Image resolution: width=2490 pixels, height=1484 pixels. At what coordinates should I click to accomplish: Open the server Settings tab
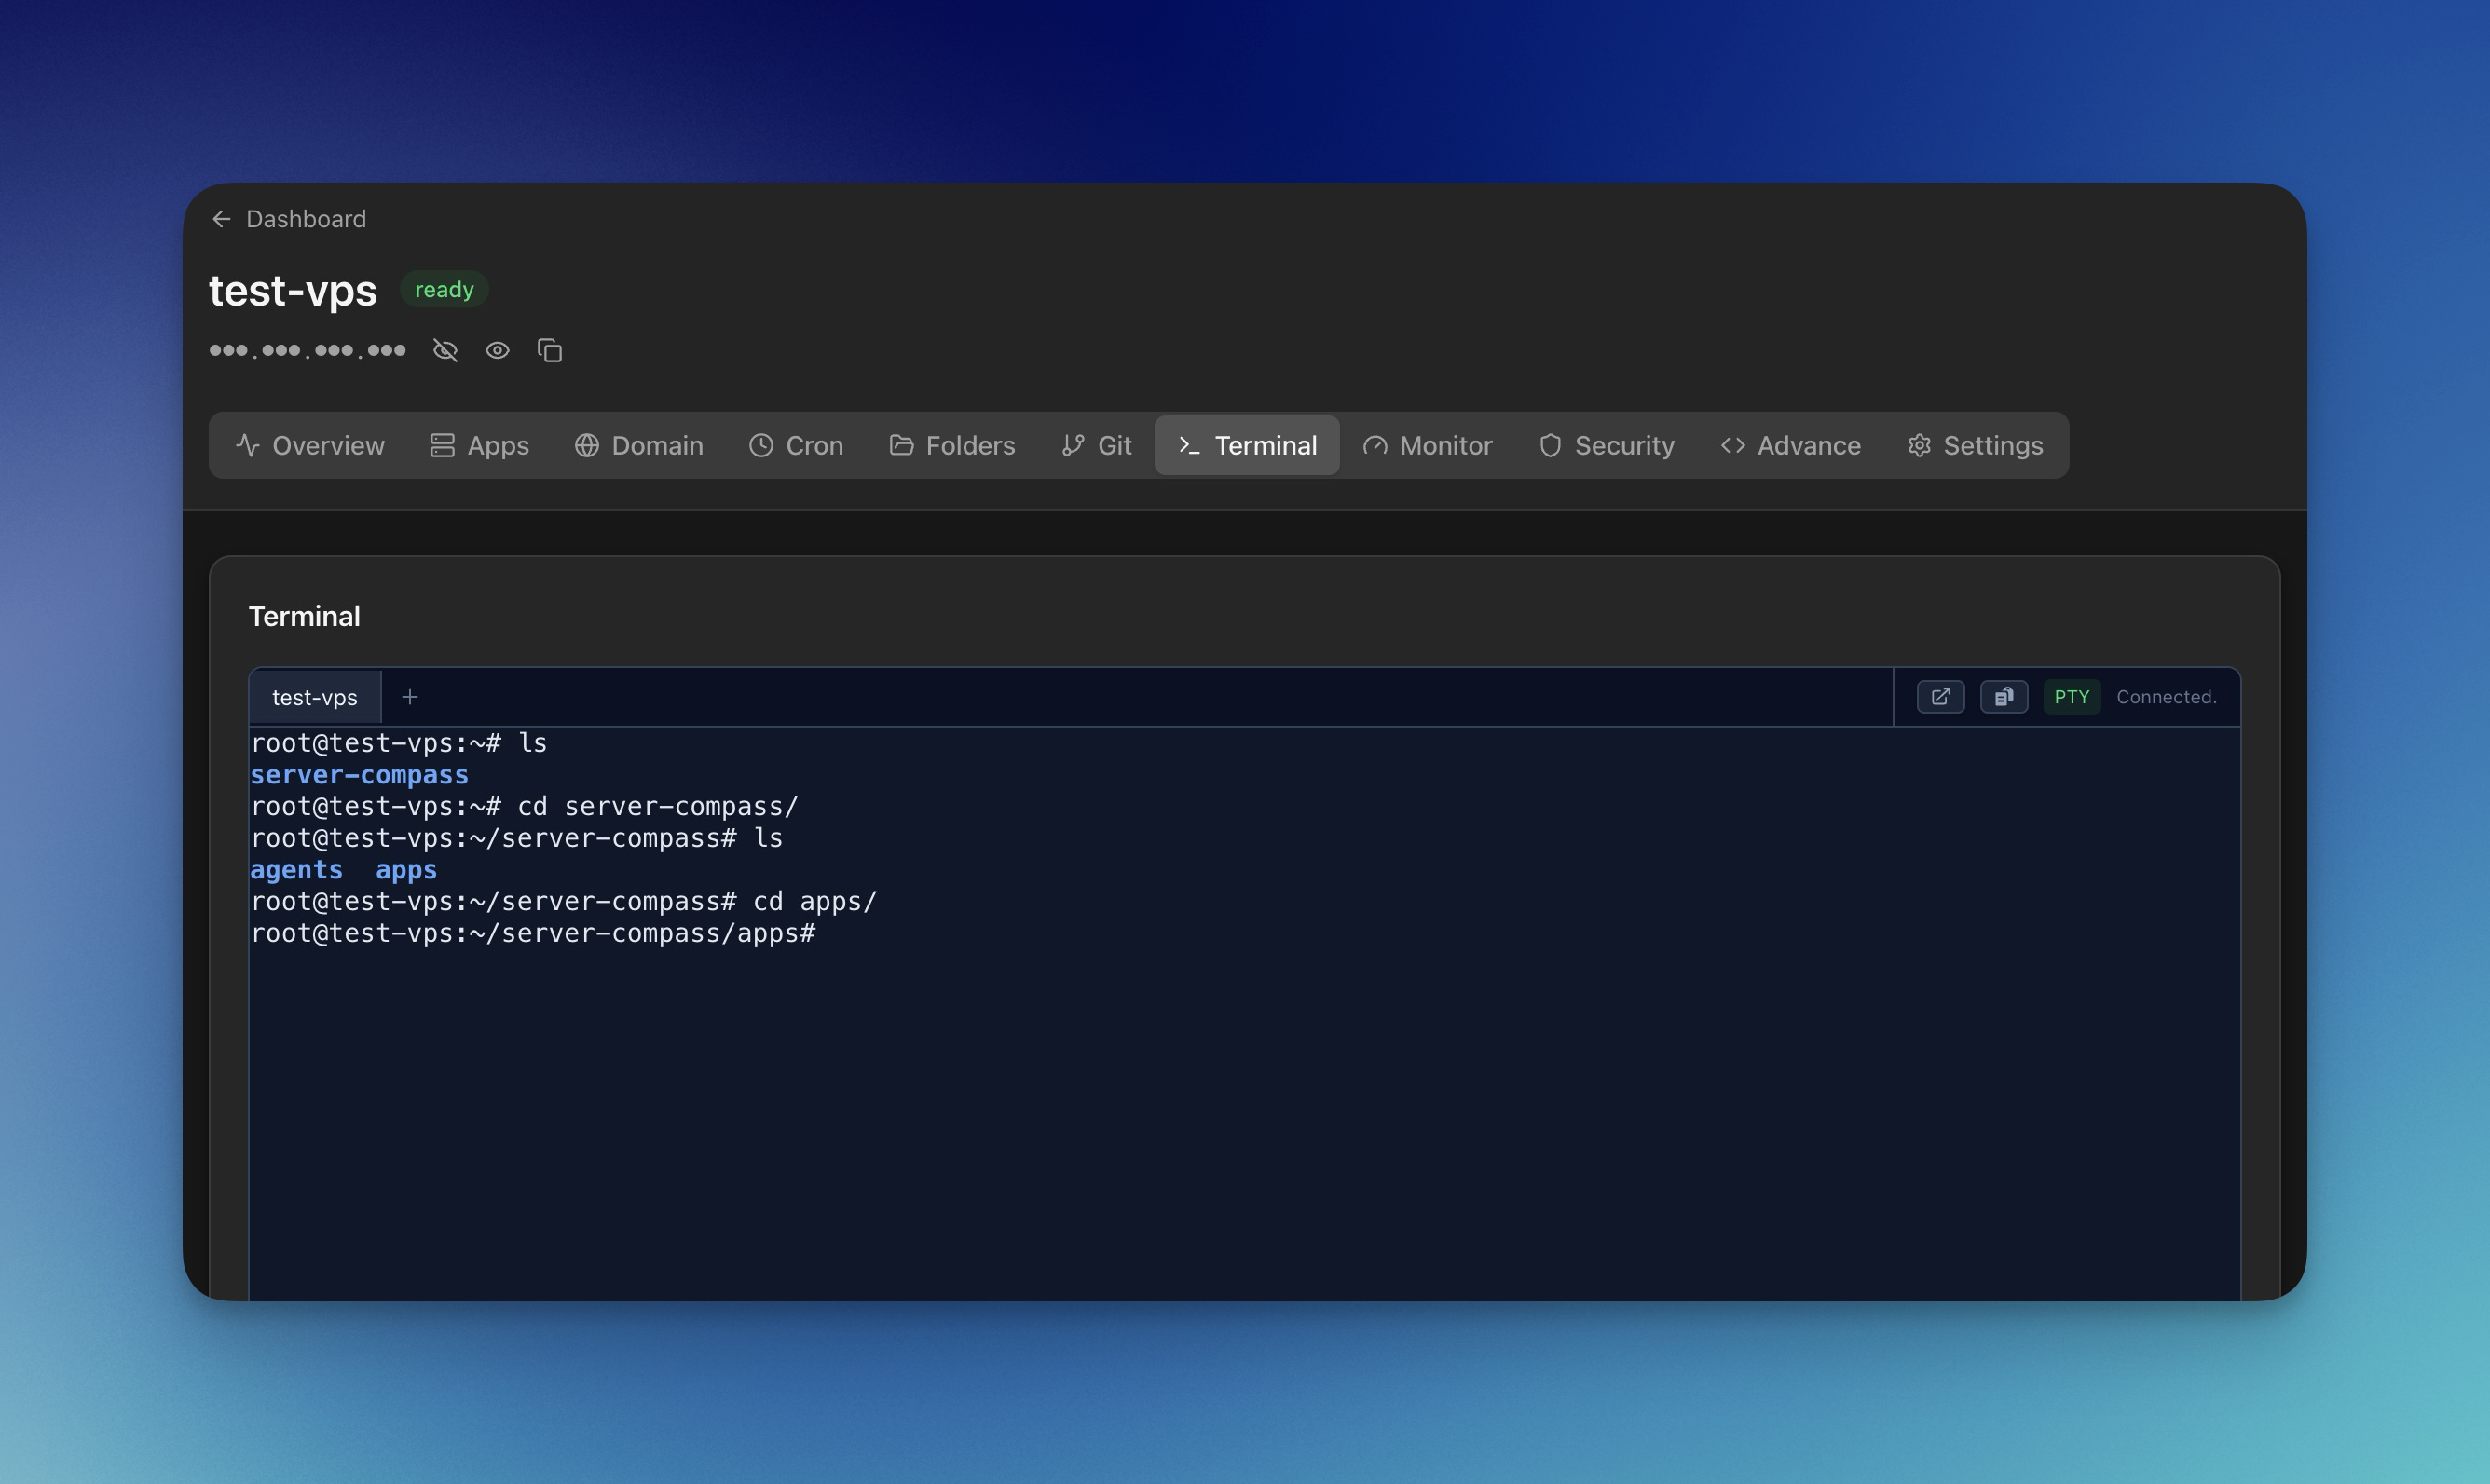[1975, 445]
